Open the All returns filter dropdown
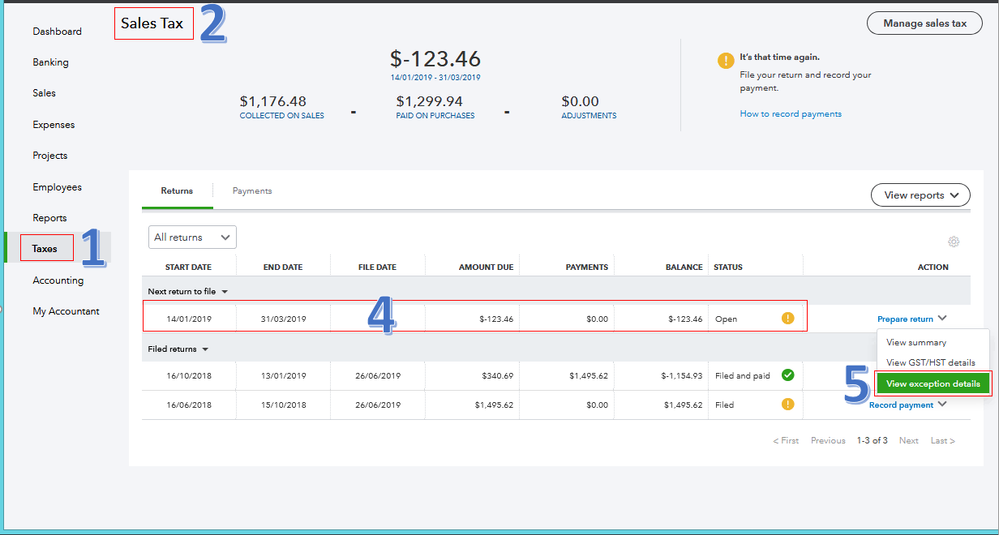 (x=192, y=237)
